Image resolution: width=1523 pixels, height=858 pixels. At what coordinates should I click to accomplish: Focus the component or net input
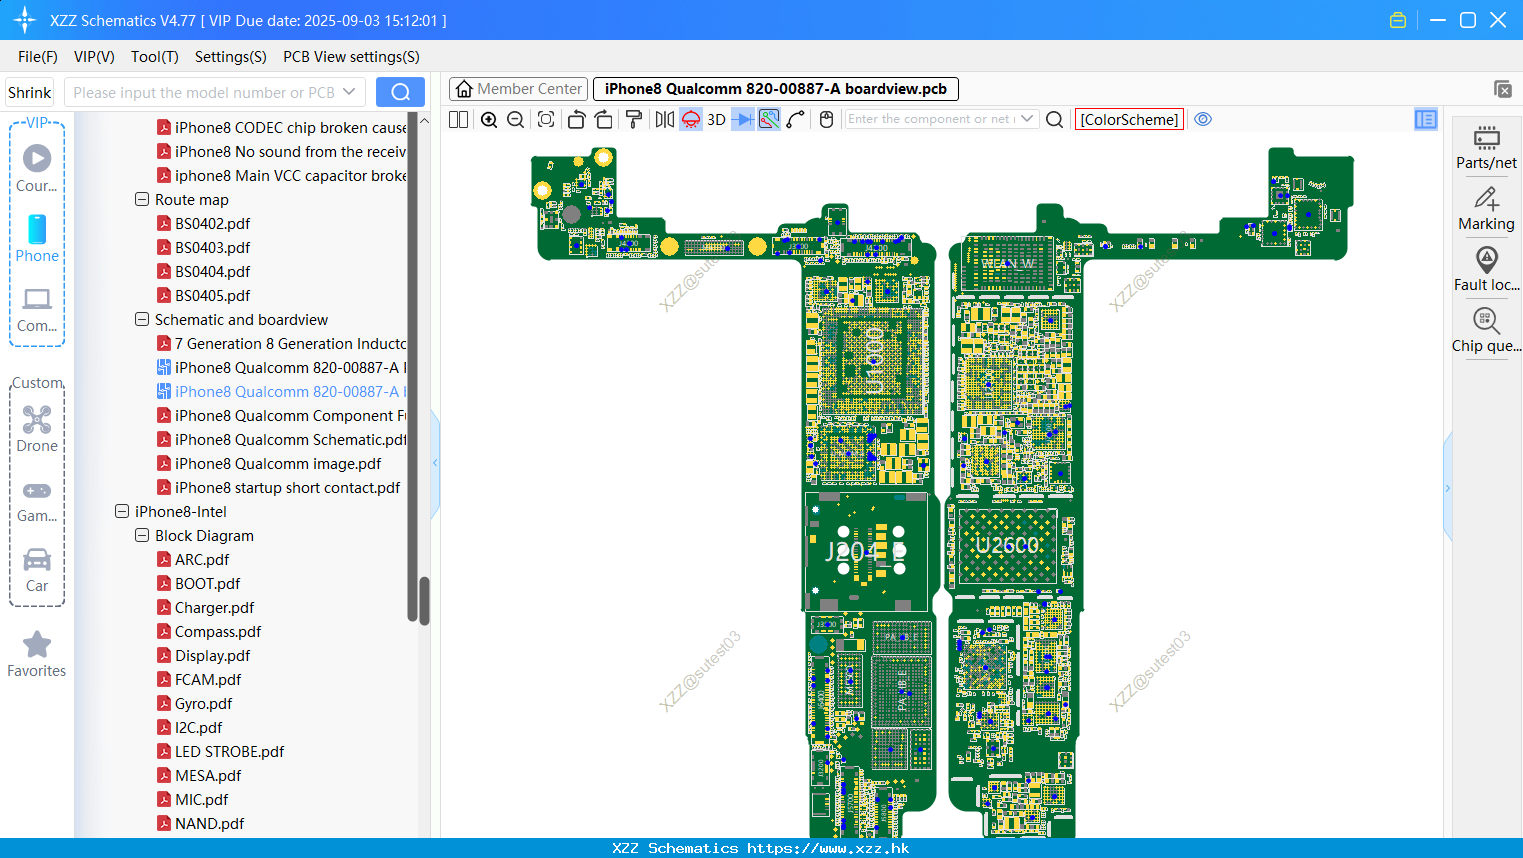pyautogui.click(x=931, y=119)
